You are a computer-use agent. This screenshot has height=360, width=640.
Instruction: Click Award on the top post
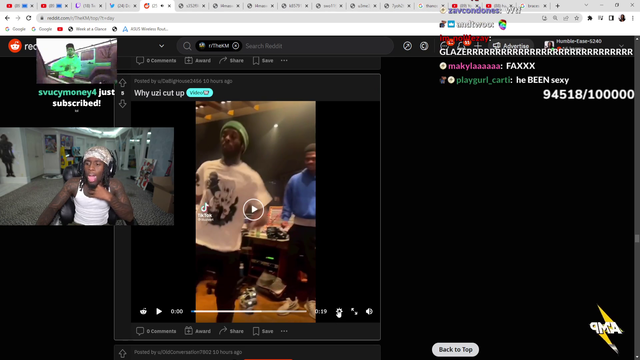(198, 60)
